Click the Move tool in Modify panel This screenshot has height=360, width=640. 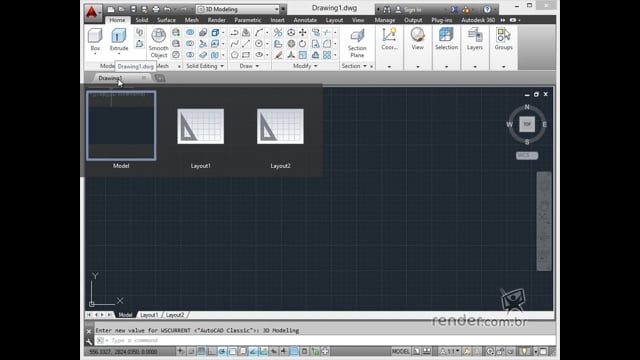tap(302, 32)
